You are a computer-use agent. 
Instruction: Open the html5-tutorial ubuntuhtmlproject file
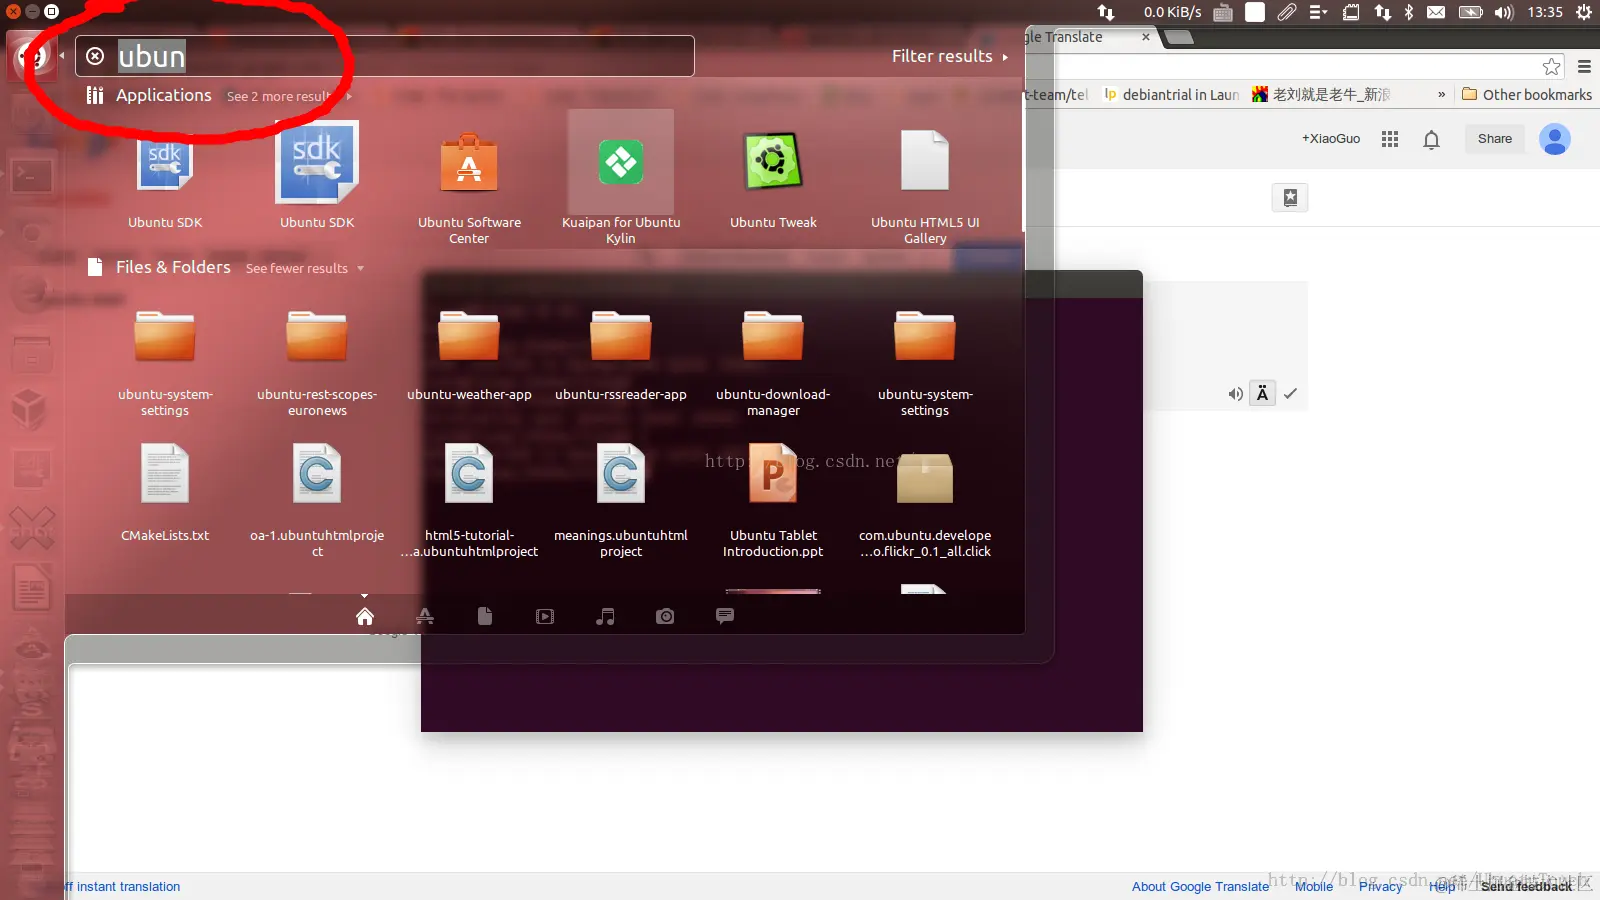[469, 499]
